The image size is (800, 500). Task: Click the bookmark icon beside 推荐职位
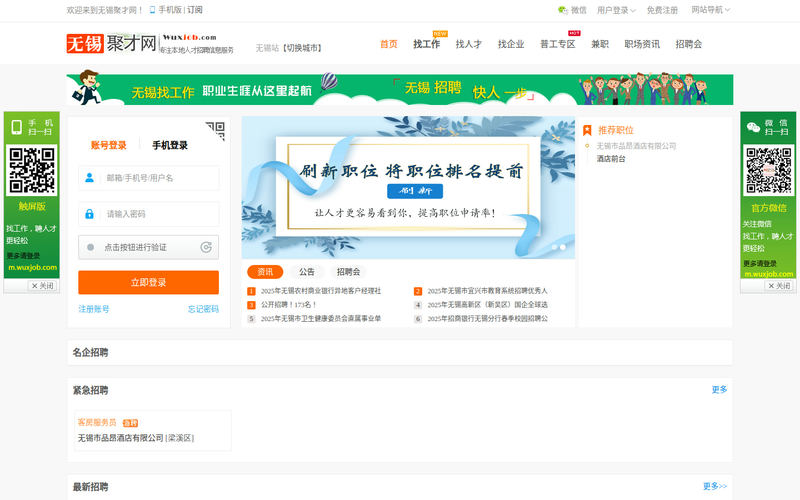[x=587, y=130]
